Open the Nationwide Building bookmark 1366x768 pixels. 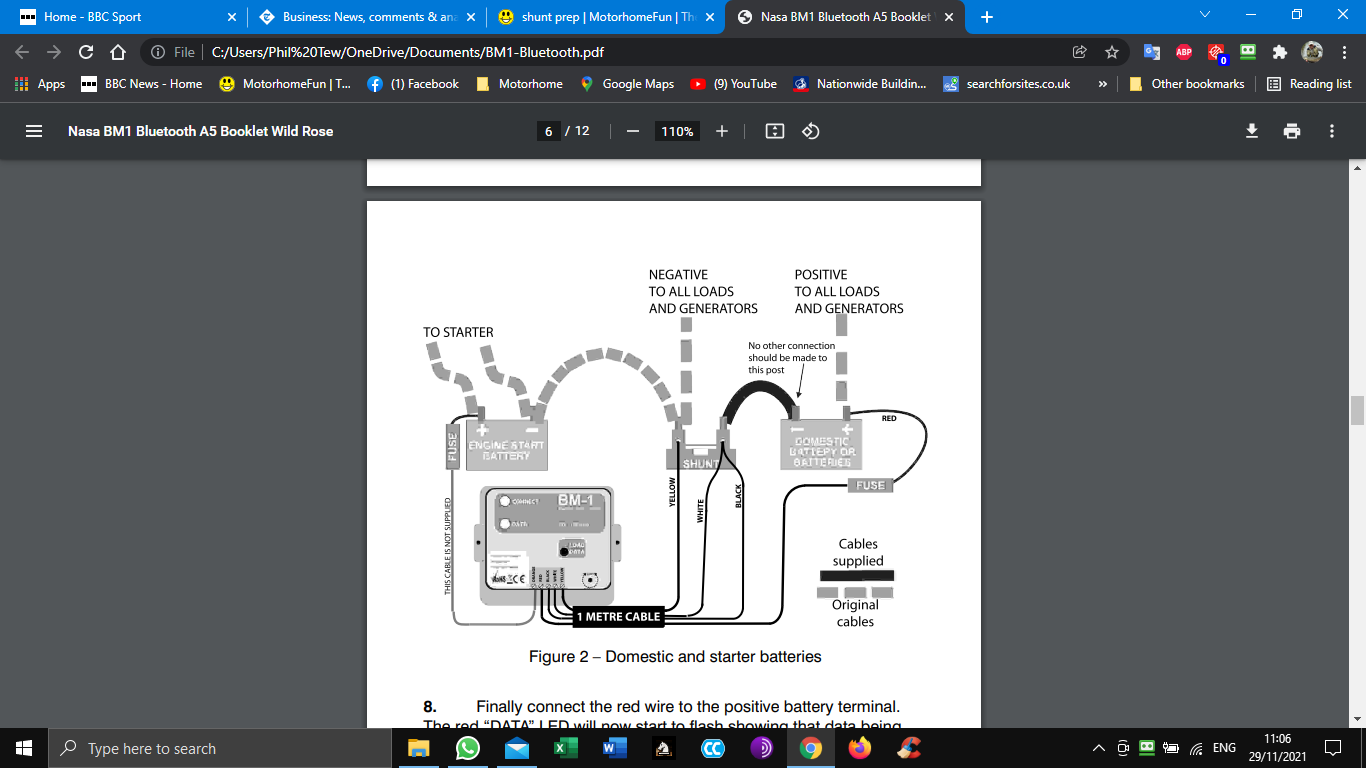pos(860,84)
